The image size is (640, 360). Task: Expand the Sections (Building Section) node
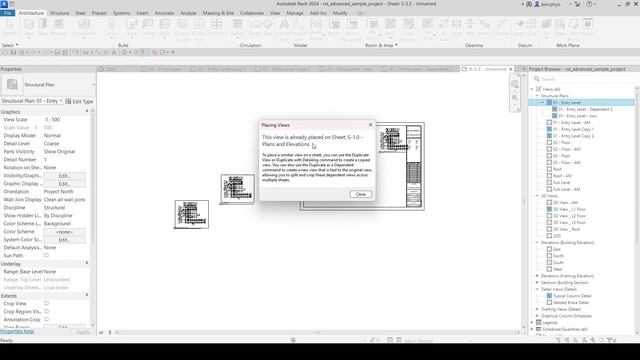tap(537, 282)
